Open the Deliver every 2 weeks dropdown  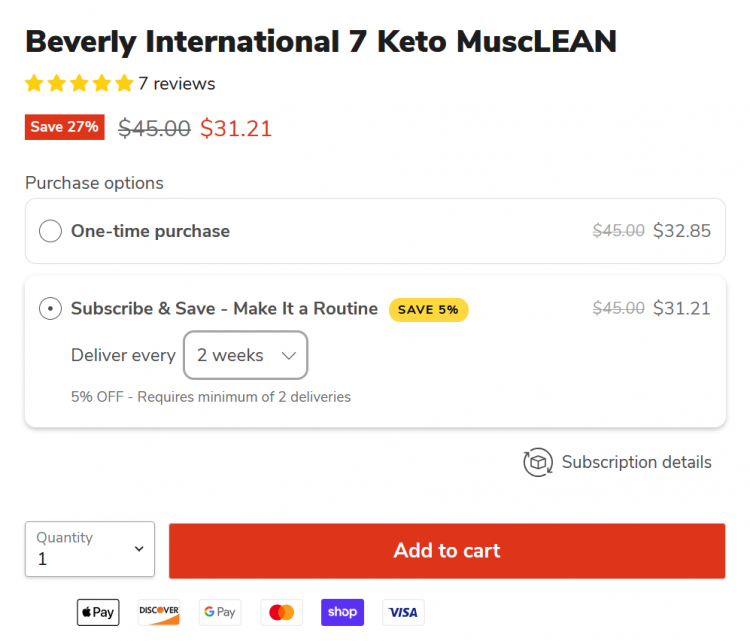245,355
